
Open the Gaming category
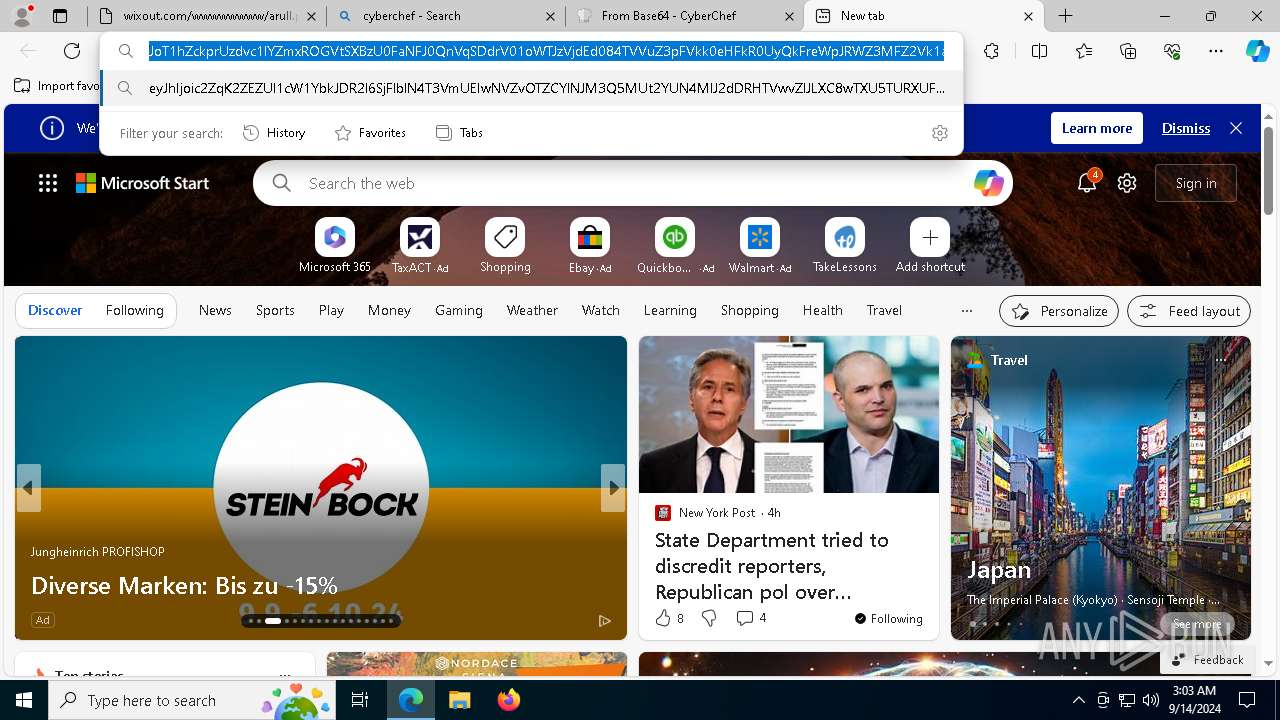click(459, 310)
